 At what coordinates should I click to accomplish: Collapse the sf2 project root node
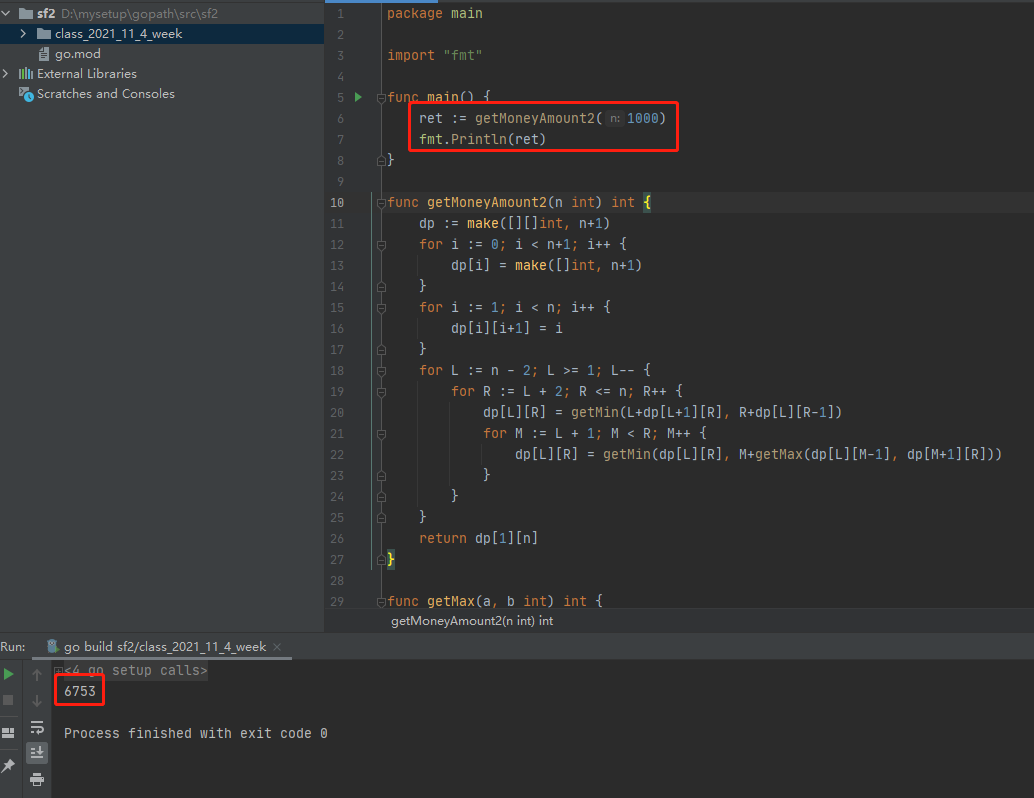coord(6,13)
